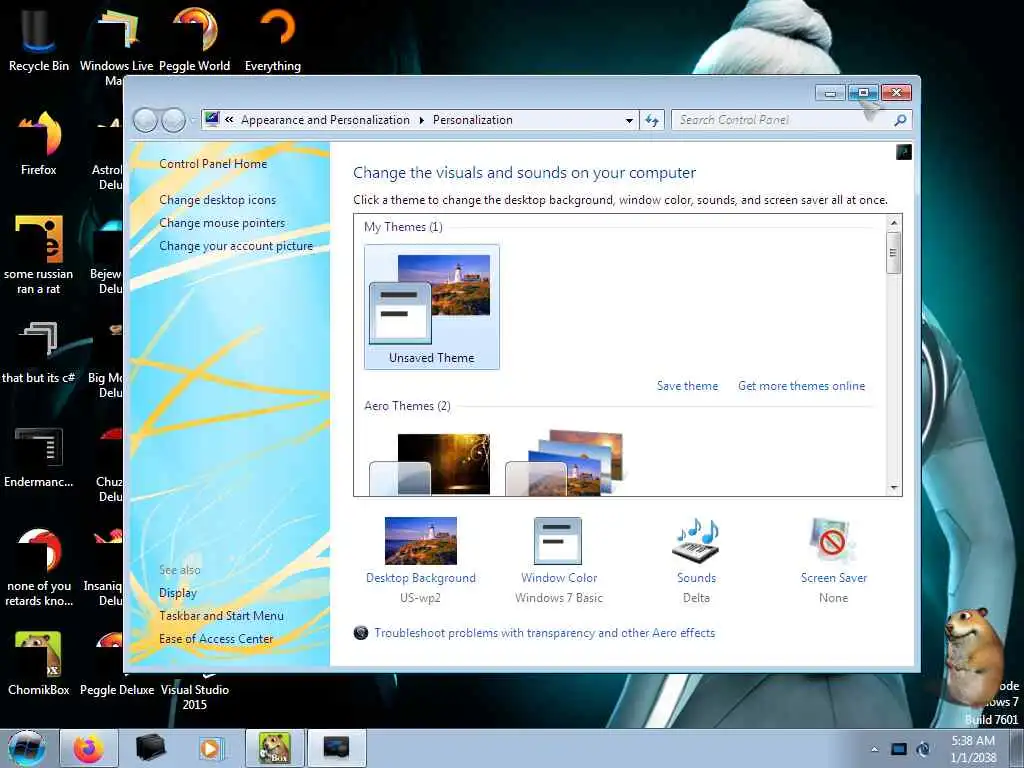The width and height of the screenshot is (1024, 768).
Task: Click Appearance and Personalization breadcrumb
Action: [x=325, y=120]
